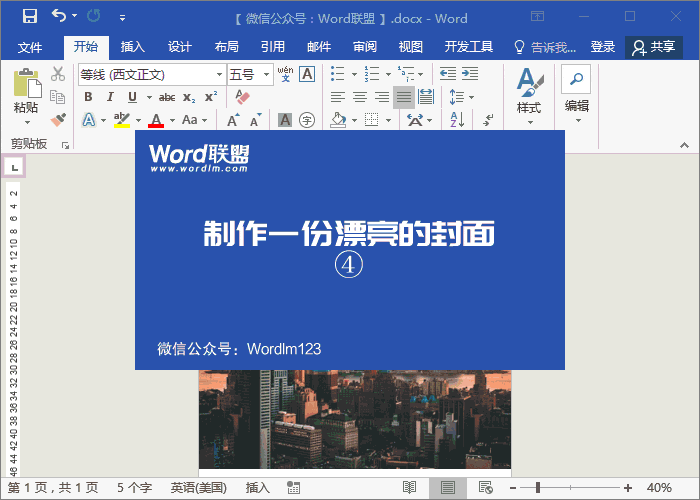
Task: Align text left
Action: coord(338,97)
